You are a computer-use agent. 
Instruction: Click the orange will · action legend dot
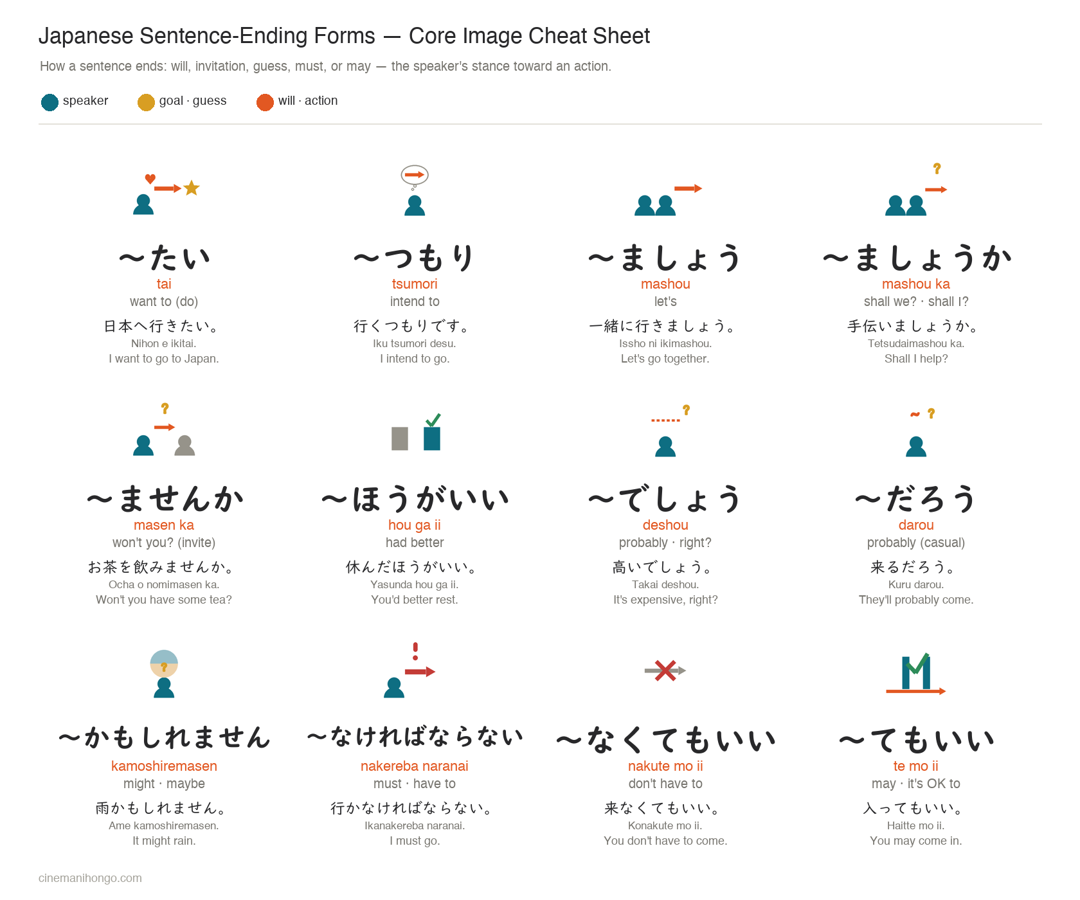[x=265, y=102]
